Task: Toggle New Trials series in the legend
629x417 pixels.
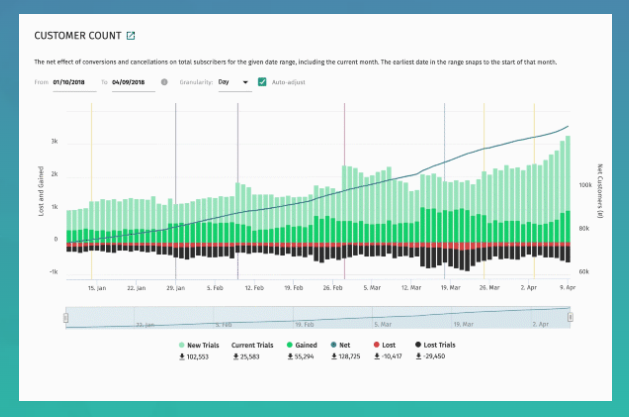Action: tap(199, 345)
